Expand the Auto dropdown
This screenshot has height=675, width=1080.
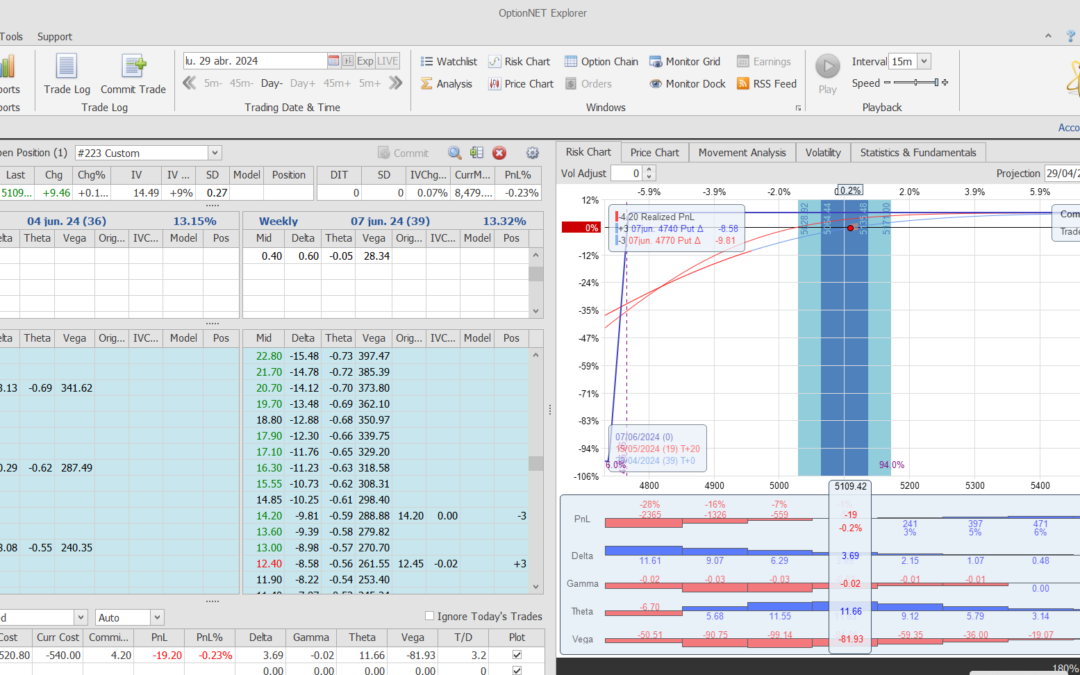pos(156,618)
